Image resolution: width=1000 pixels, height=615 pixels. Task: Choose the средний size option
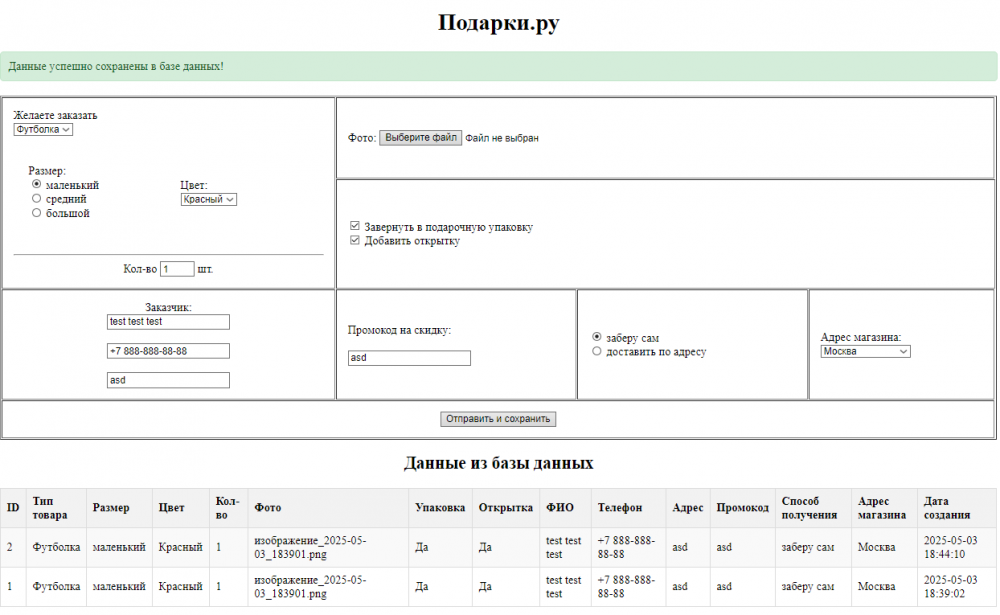pyautogui.click(x=37, y=198)
